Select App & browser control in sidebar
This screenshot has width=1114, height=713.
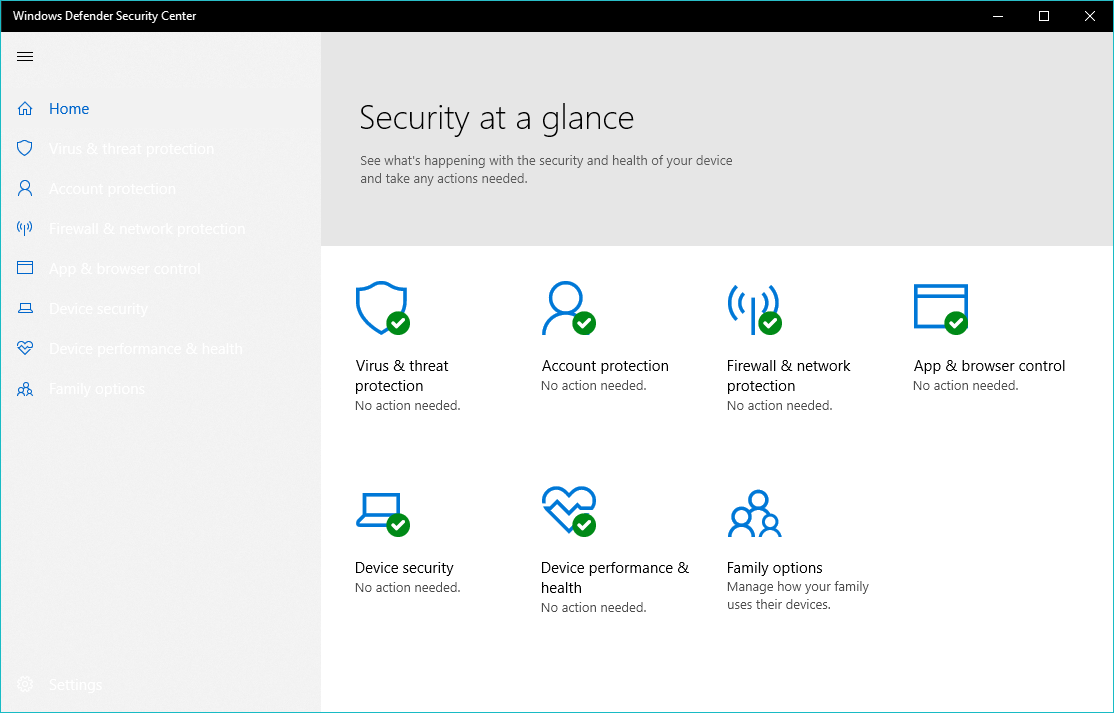(x=125, y=269)
